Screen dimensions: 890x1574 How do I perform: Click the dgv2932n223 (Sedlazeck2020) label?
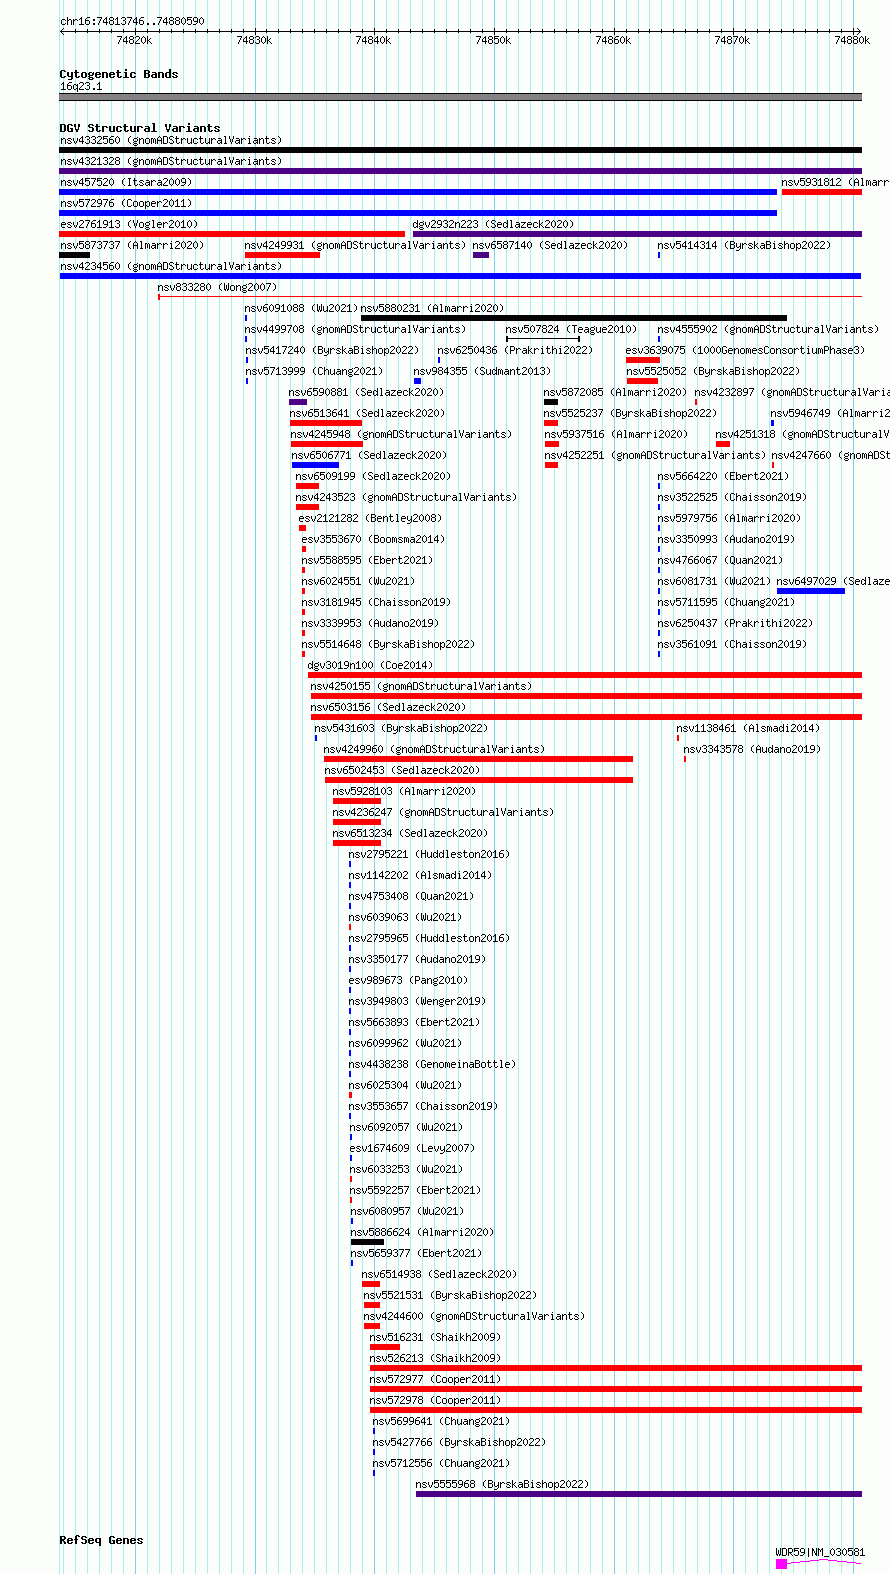pyautogui.click(x=494, y=224)
